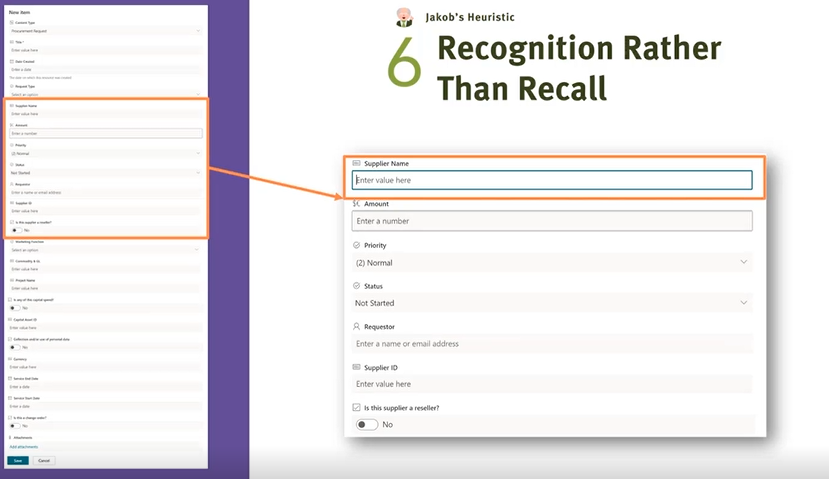Viewport: 829px width, 479px height.
Task: Open the Request Type dropdown in small form
Action: coord(105,94)
